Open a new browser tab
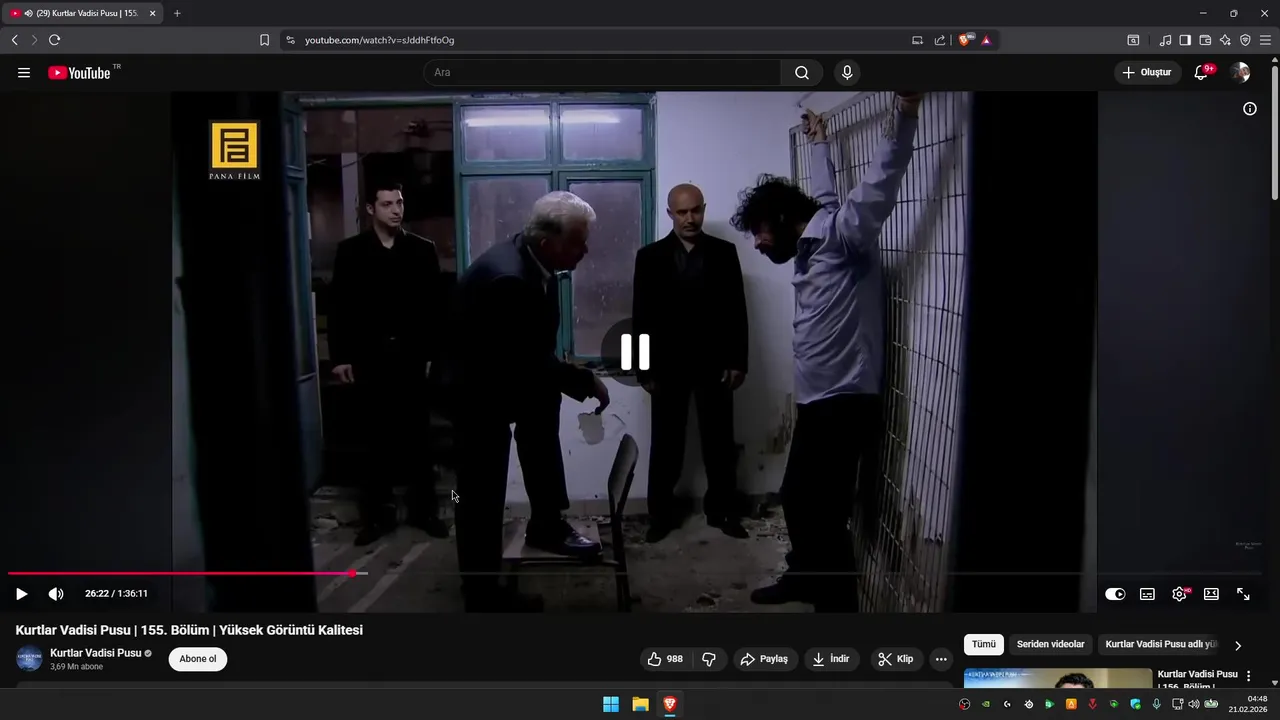 (177, 13)
